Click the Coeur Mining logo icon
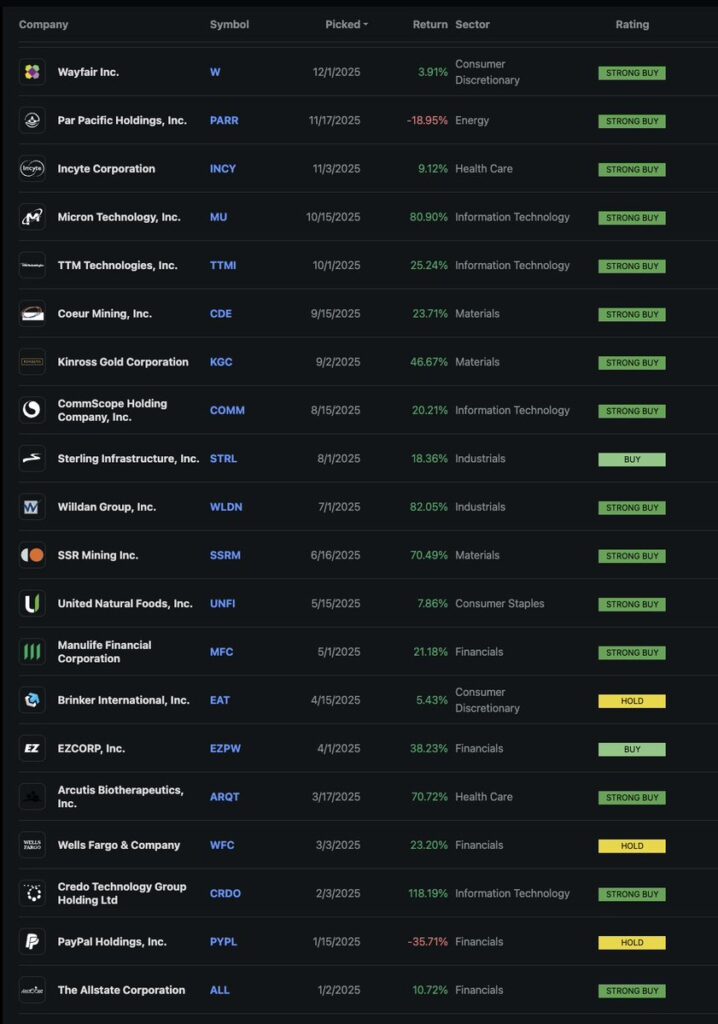This screenshot has height=1024, width=718. (x=32, y=314)
